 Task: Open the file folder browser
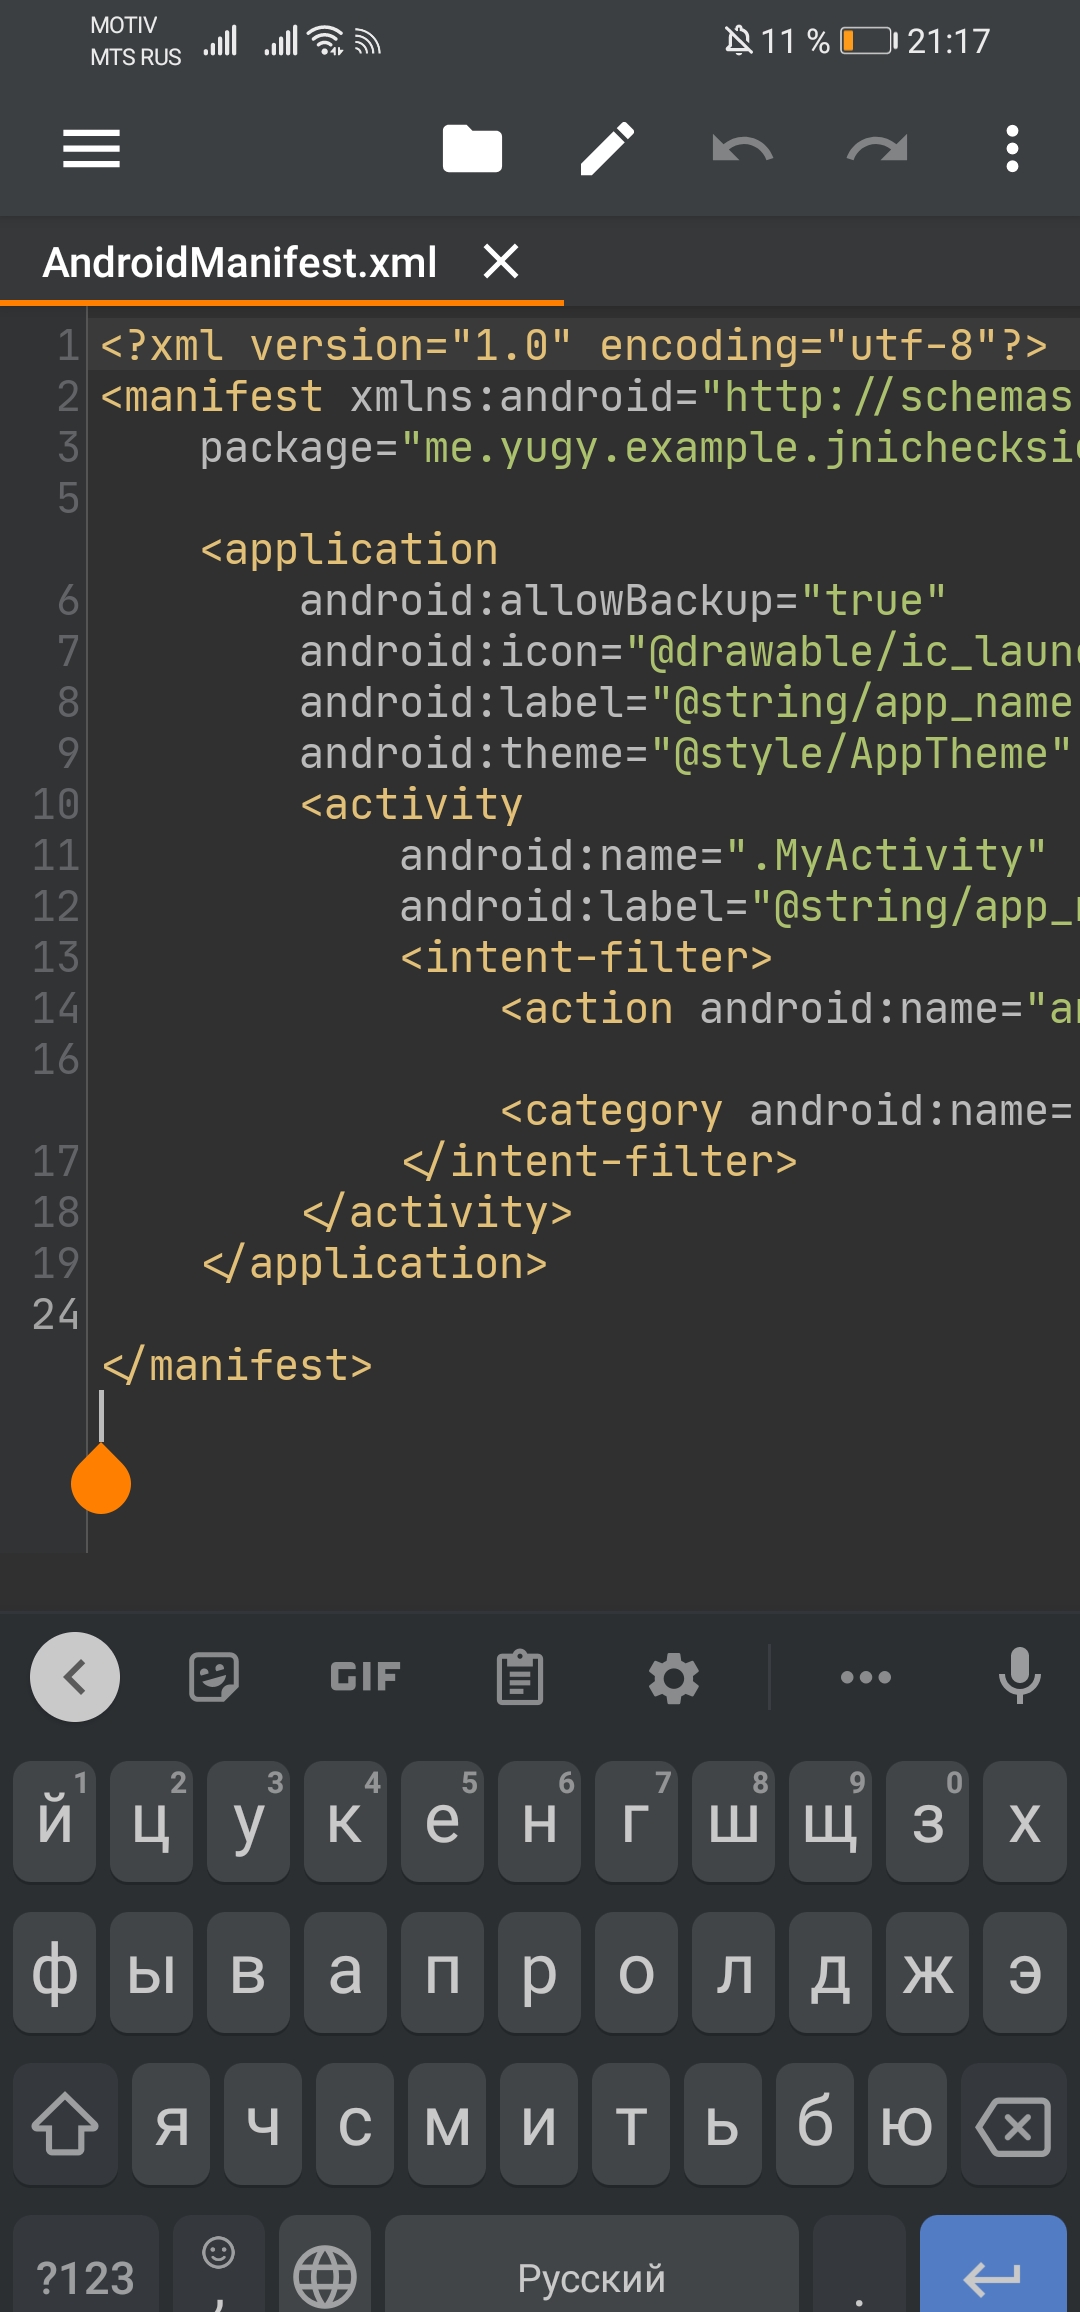pyautogui.click(x=472, y=149)
